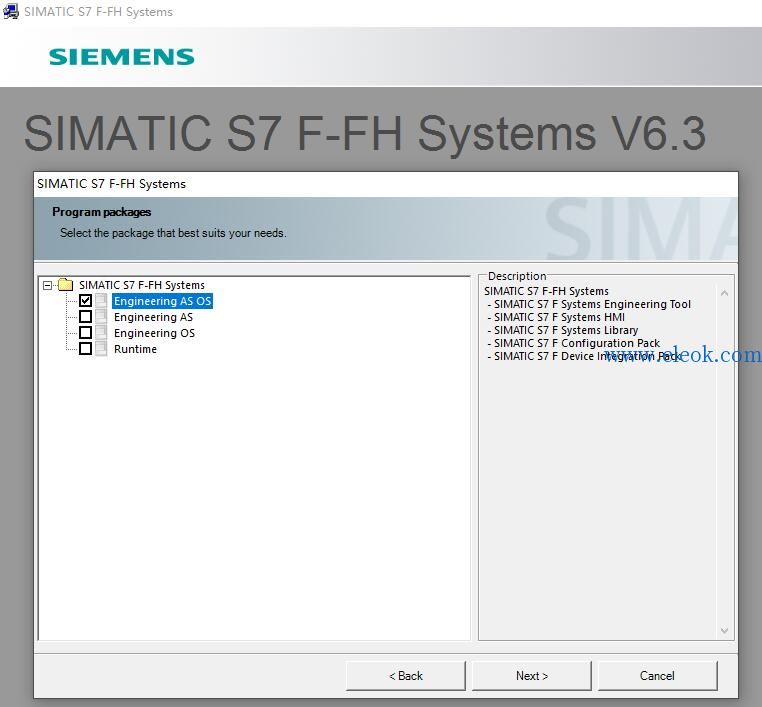Cancel the installation setup
The width and height of the screenshot is (762, 707).
pos(658,676)
